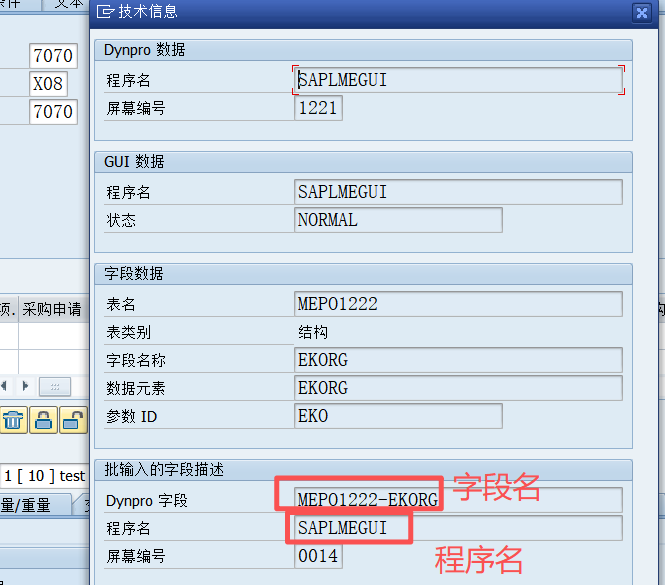Click the table scroll left arrow
The width and height of the screenshot is (665, 585).
[4, 386]
